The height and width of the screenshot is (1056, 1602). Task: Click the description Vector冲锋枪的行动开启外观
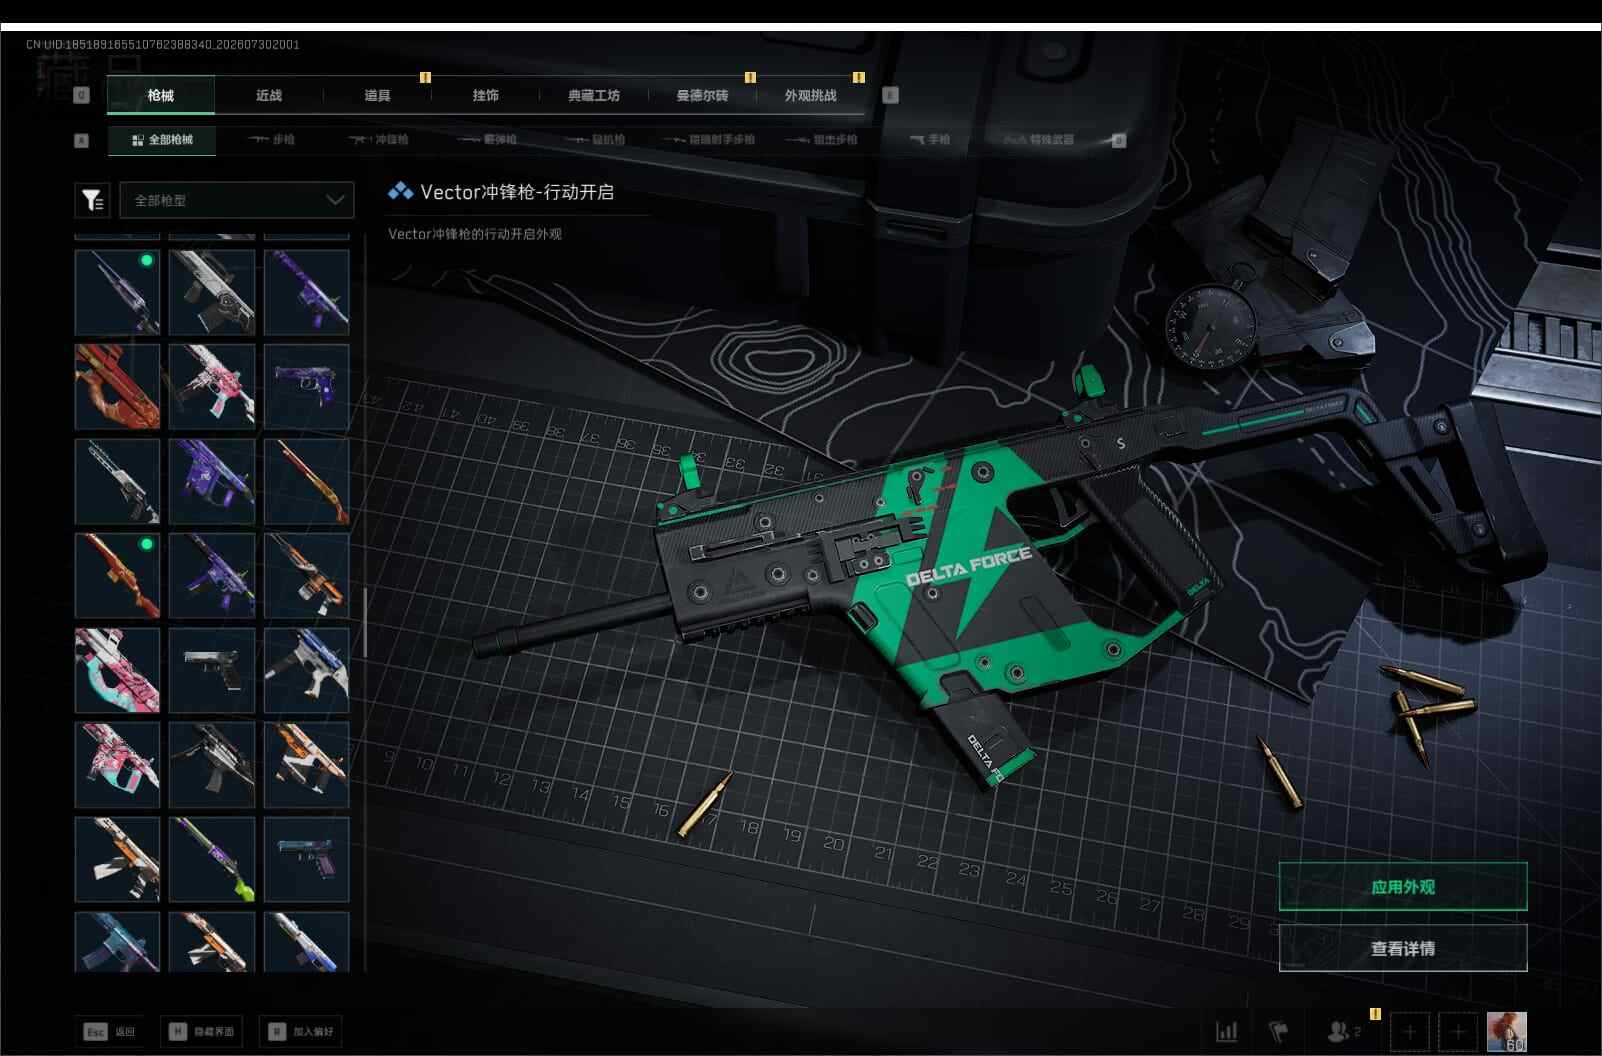tap(475, 234)
